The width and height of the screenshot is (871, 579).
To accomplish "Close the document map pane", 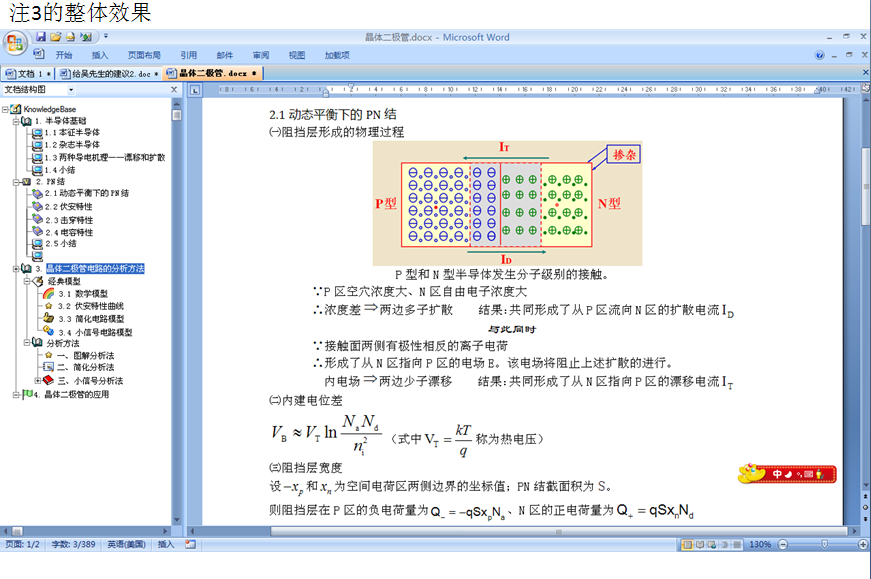I will (173, 89).
